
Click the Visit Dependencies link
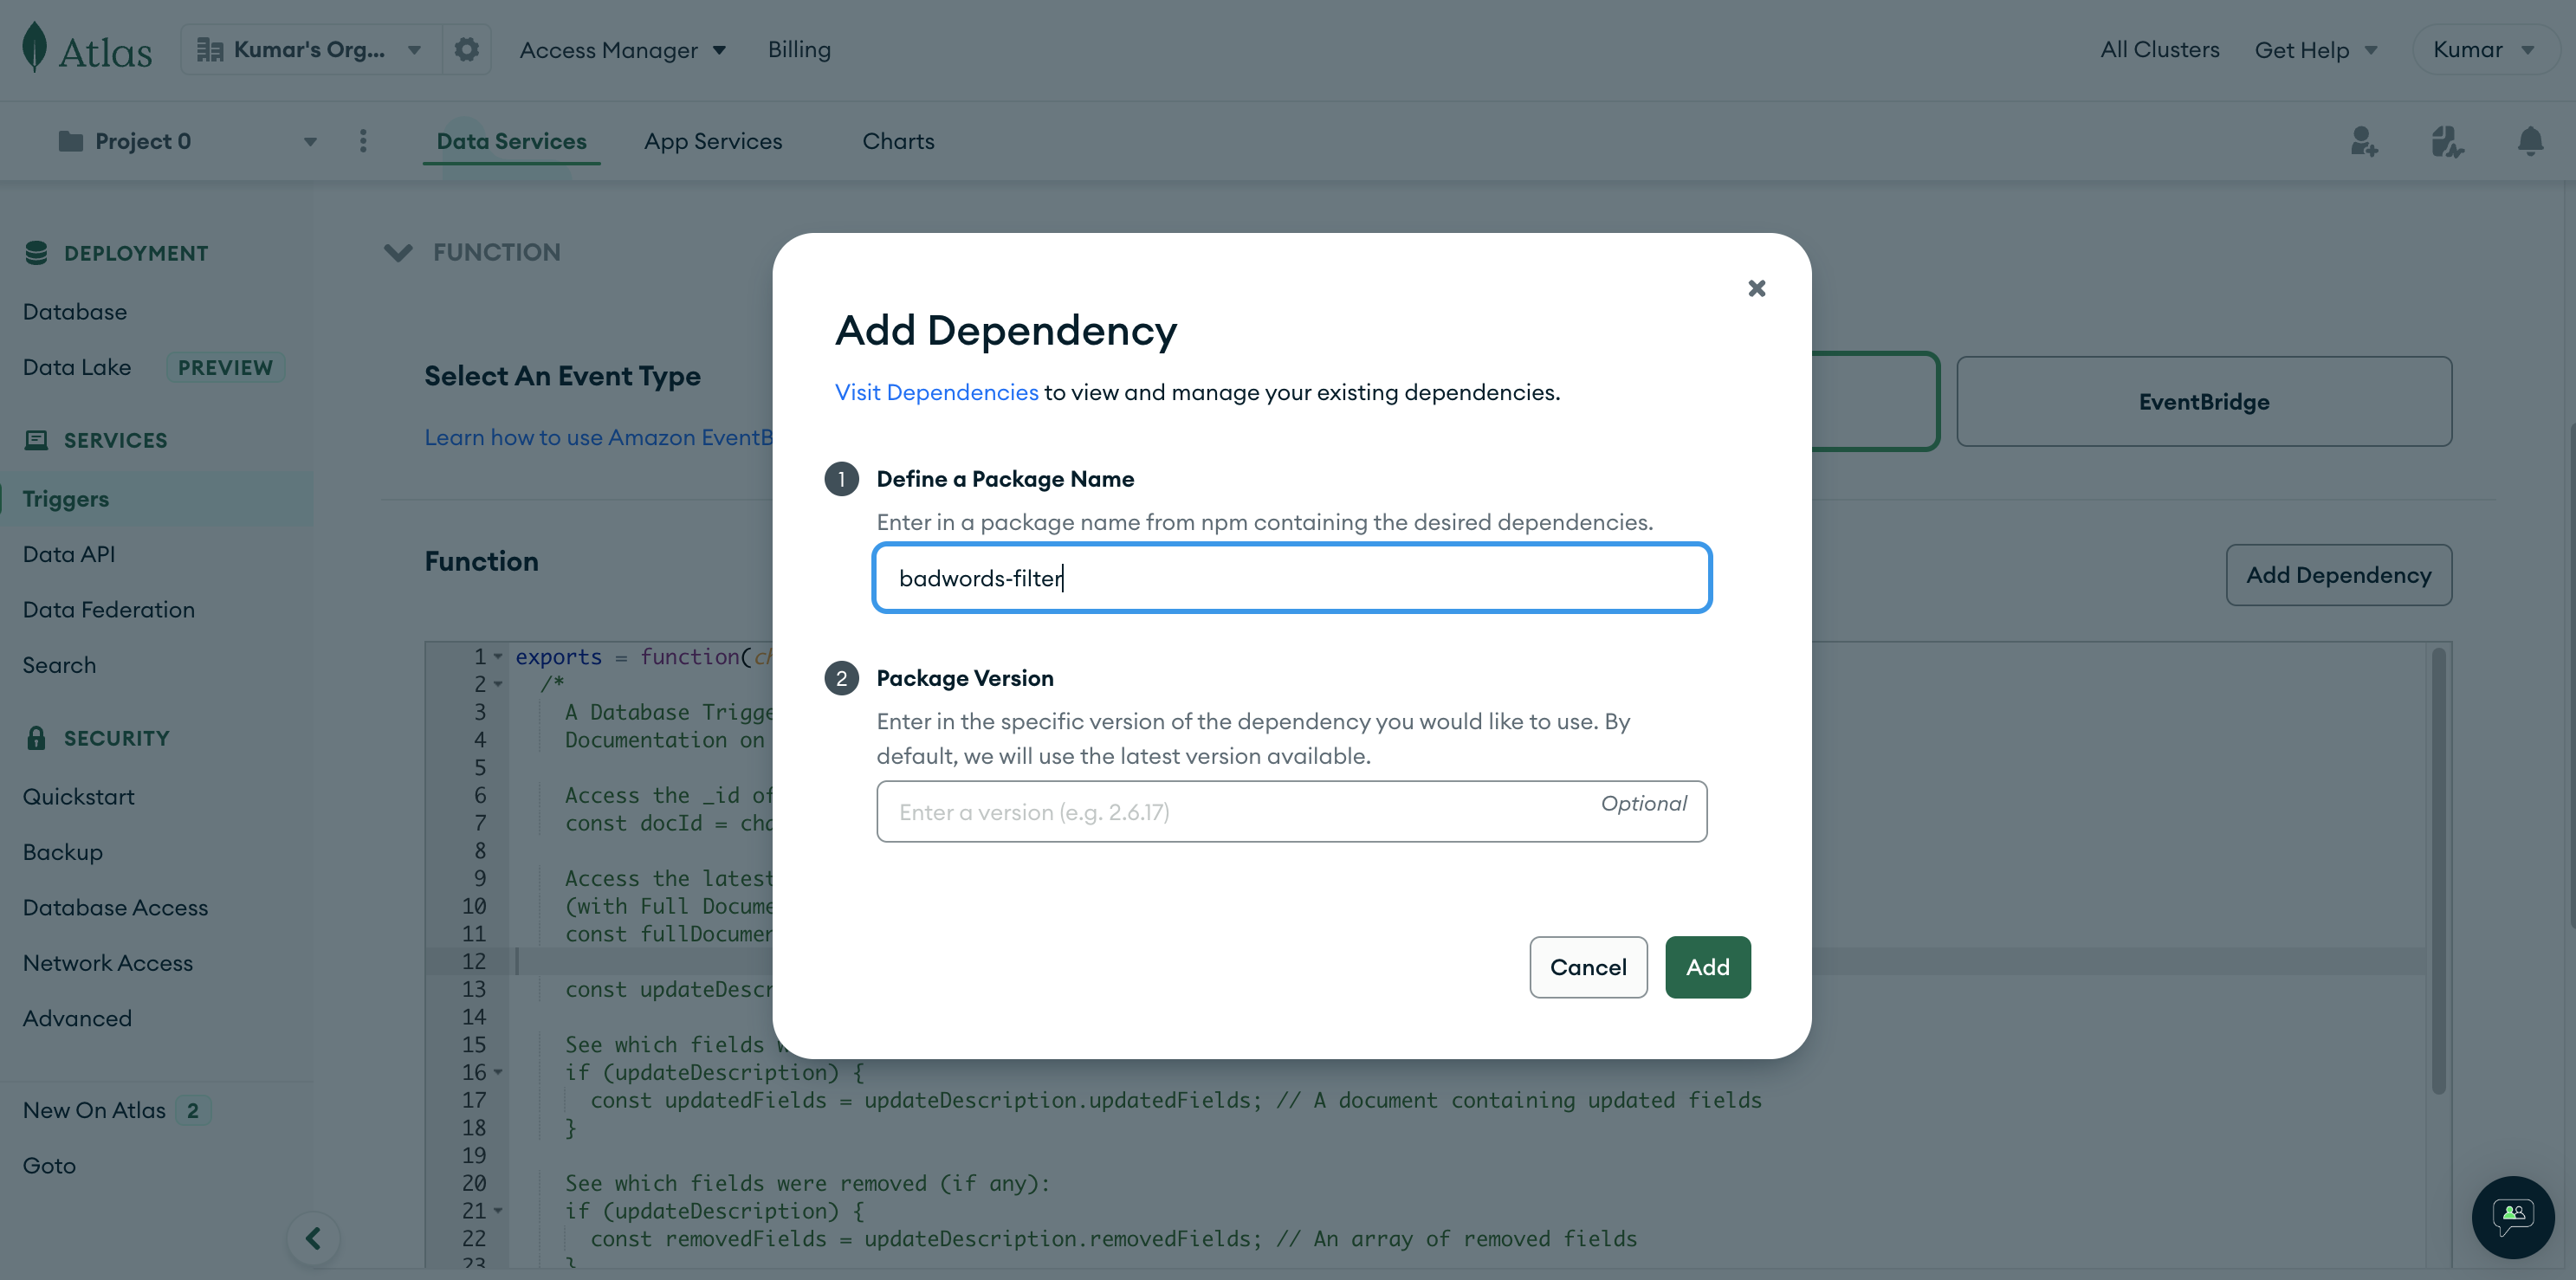click(x=936, y=392)
